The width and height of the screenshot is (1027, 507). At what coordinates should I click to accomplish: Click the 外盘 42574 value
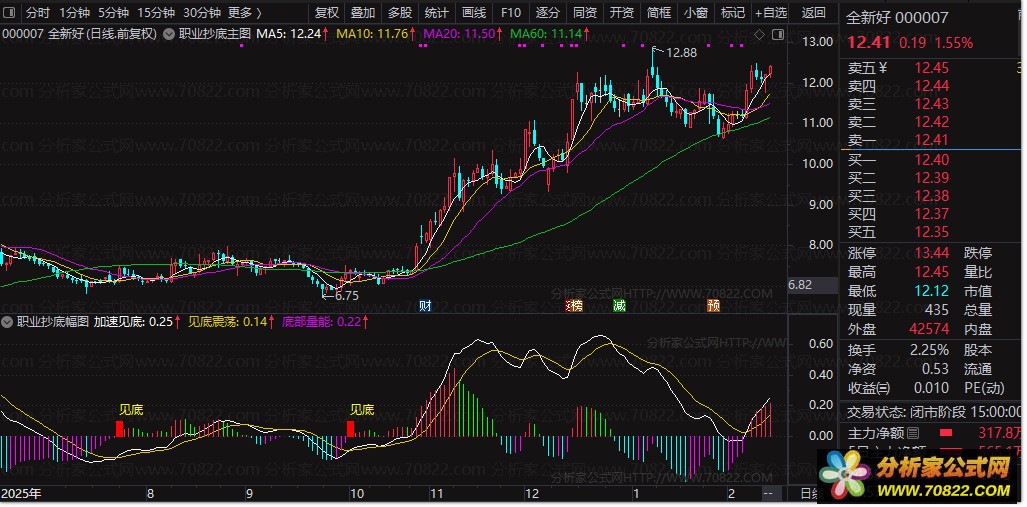click(x=928, y=329)
